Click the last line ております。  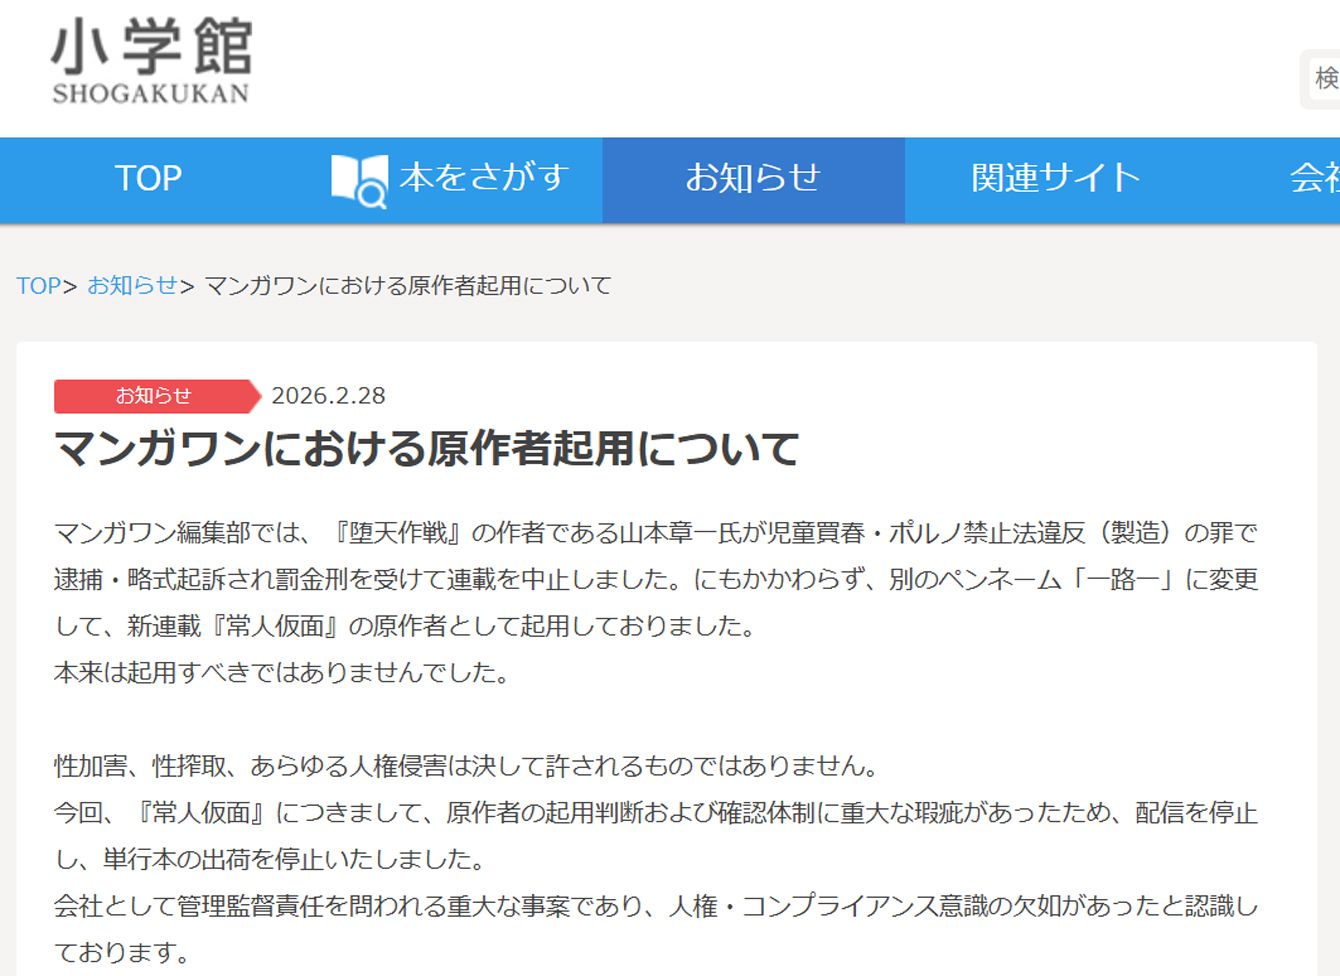[122, 952]
